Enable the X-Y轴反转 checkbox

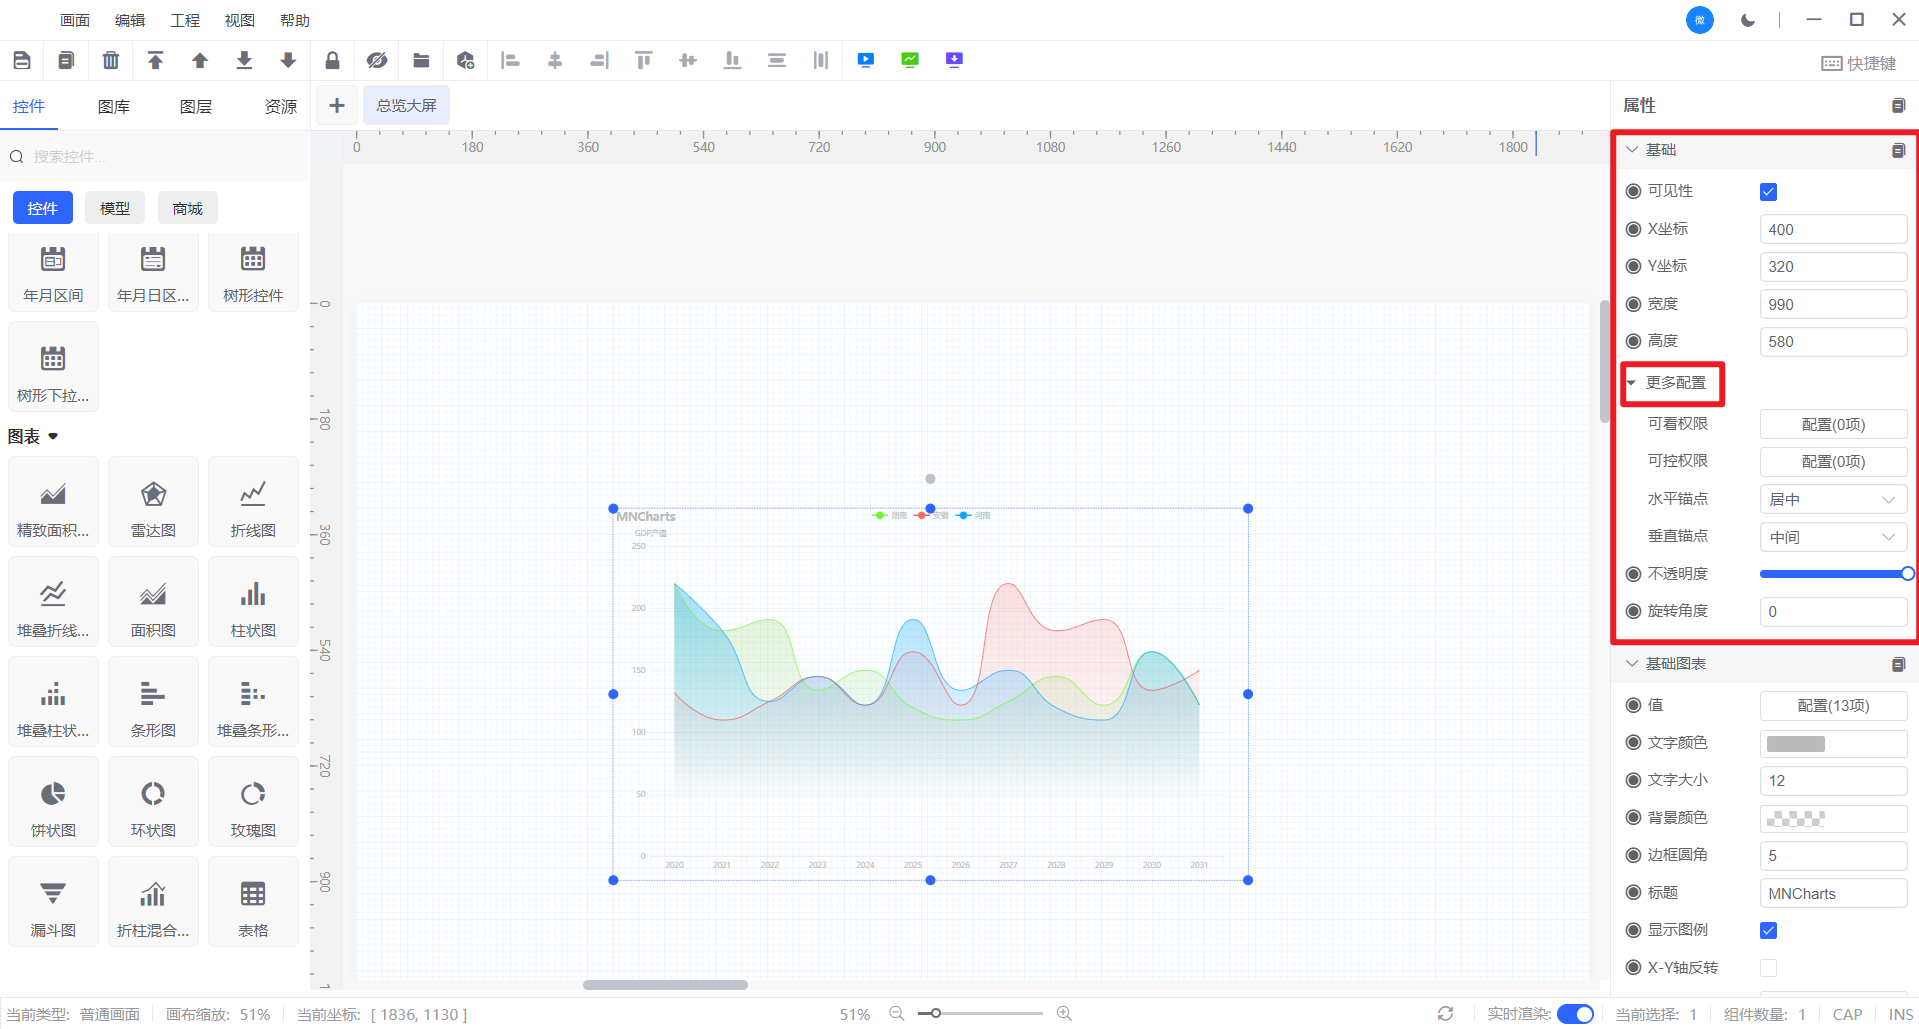[1768, 968]
